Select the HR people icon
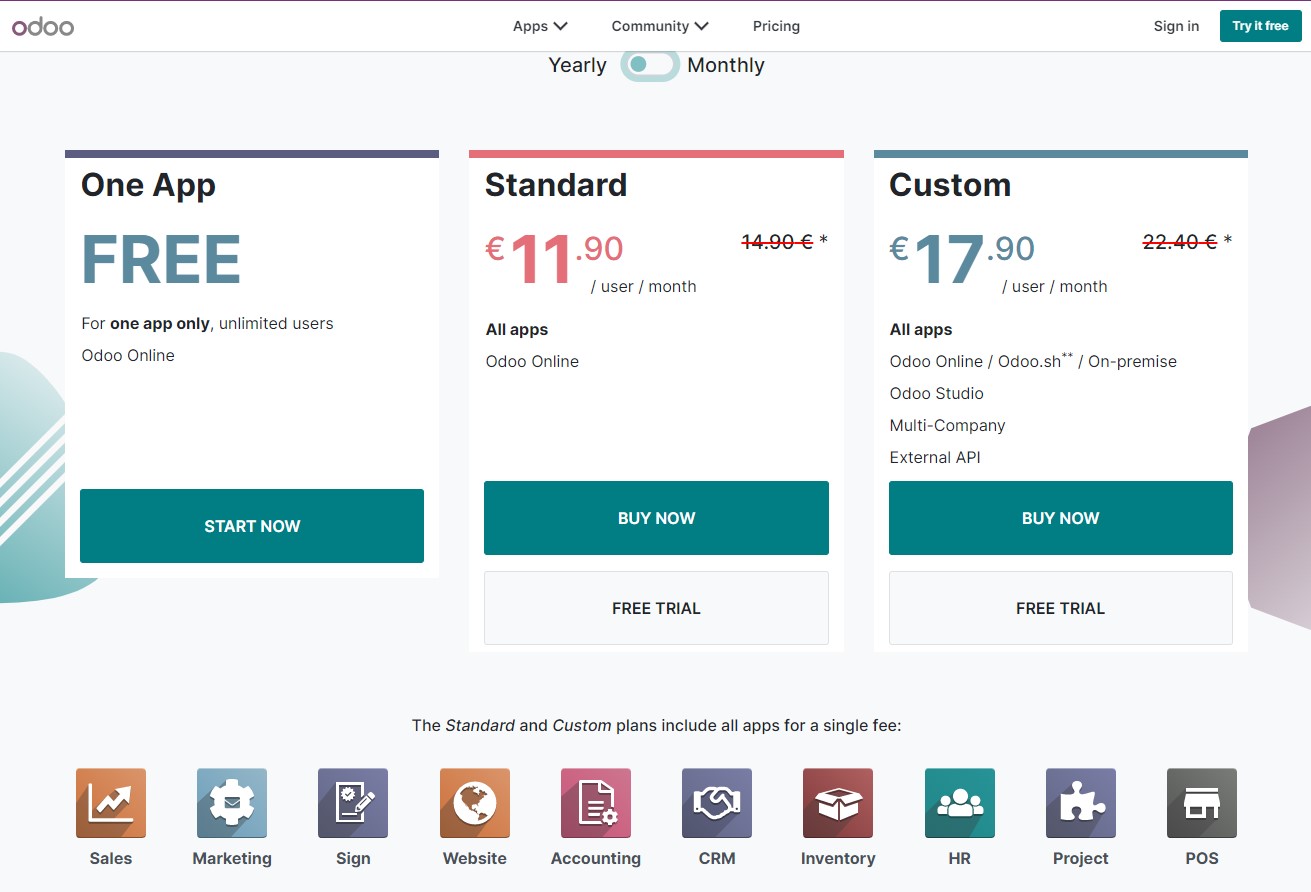Image resolution: width=1311 pixels, height=892 pixels. [x=960, y=803]
